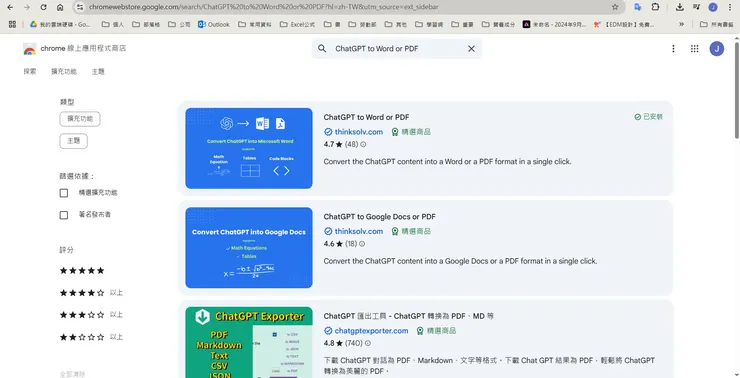Open ChatGPT to Word or PDF thumbnail
This screenshot has height=378, width=740.
[249, 148]
